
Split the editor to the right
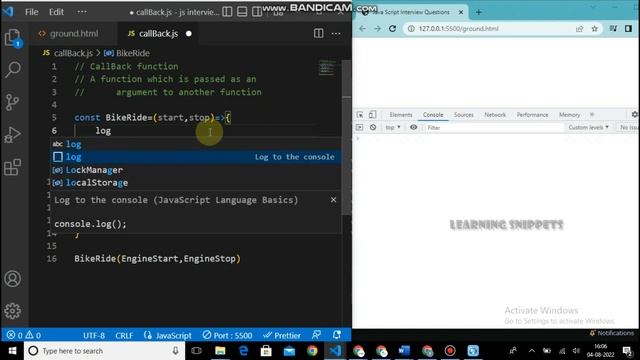tap(318, 33)
